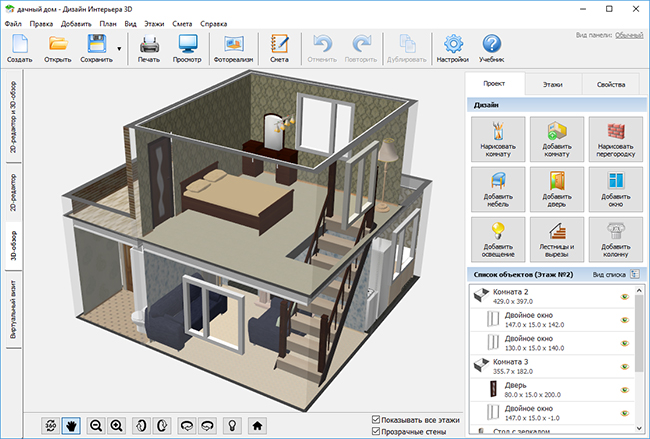This screenshot has width=650, height=439.
Task: Hide Комната 2 using eye icon
Action: (x=625, y=296)
